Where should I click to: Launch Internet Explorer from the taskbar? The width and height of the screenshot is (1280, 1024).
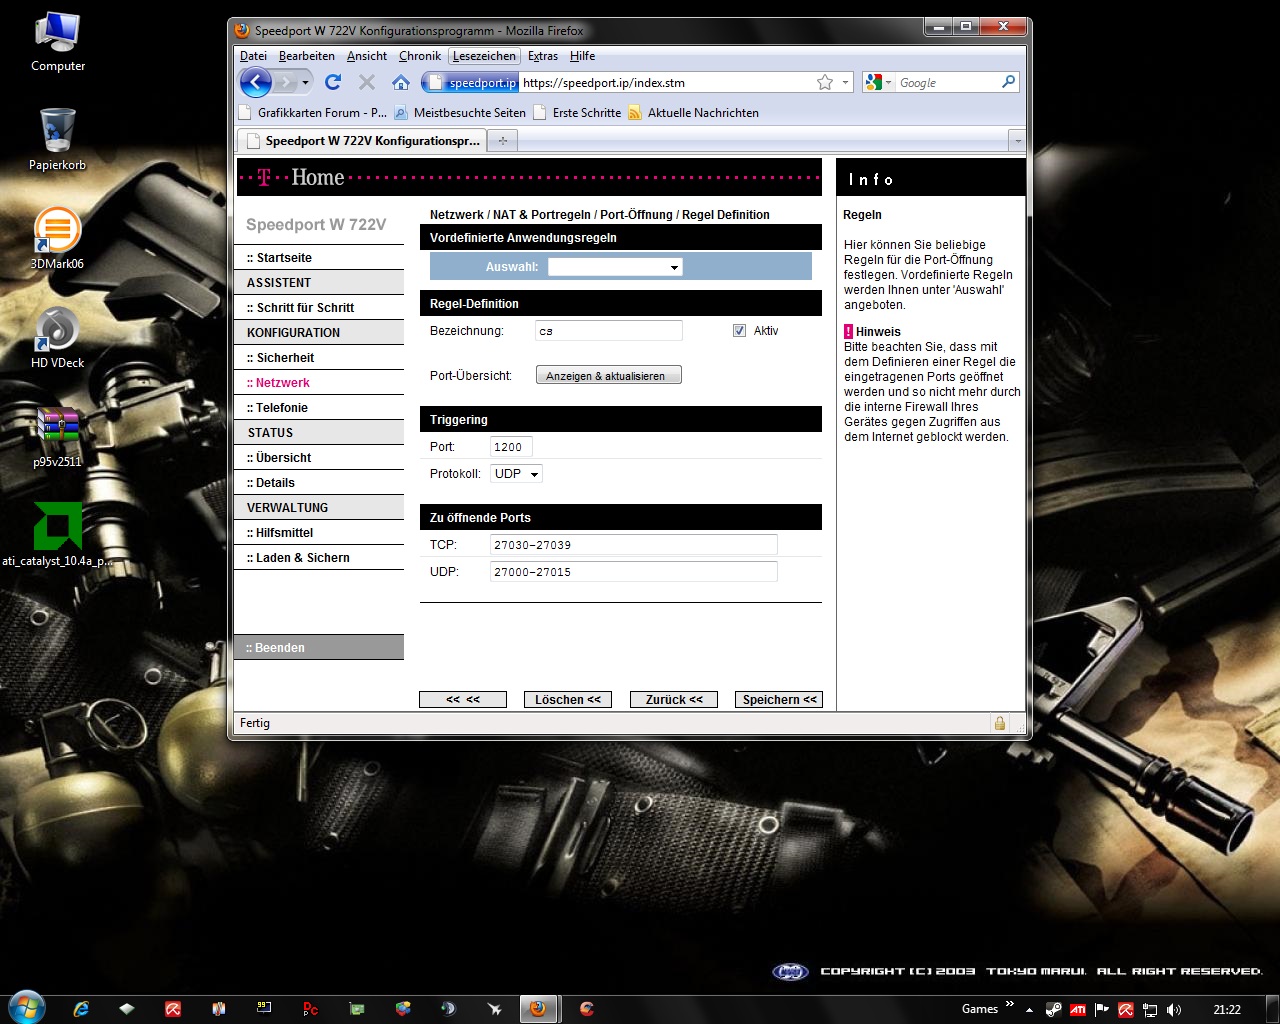[81, 1009]
